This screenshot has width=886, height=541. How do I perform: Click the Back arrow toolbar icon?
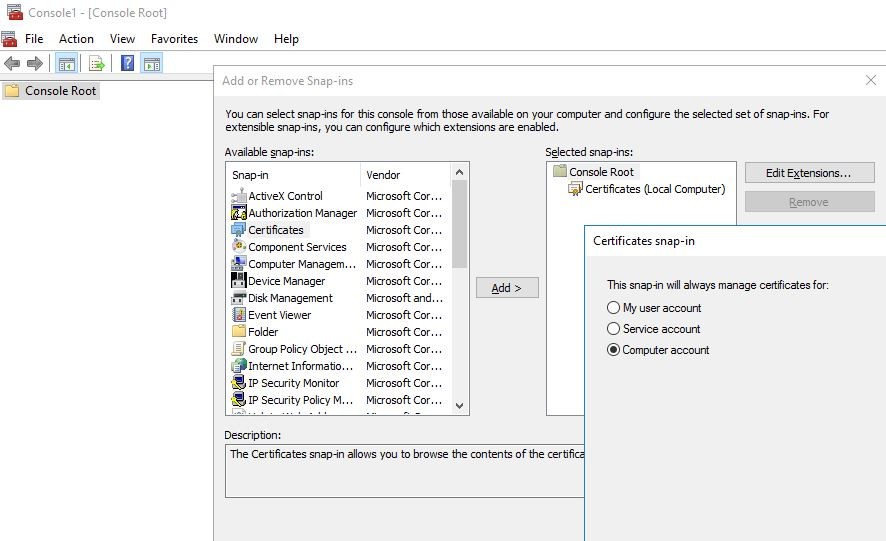(12, 64)
